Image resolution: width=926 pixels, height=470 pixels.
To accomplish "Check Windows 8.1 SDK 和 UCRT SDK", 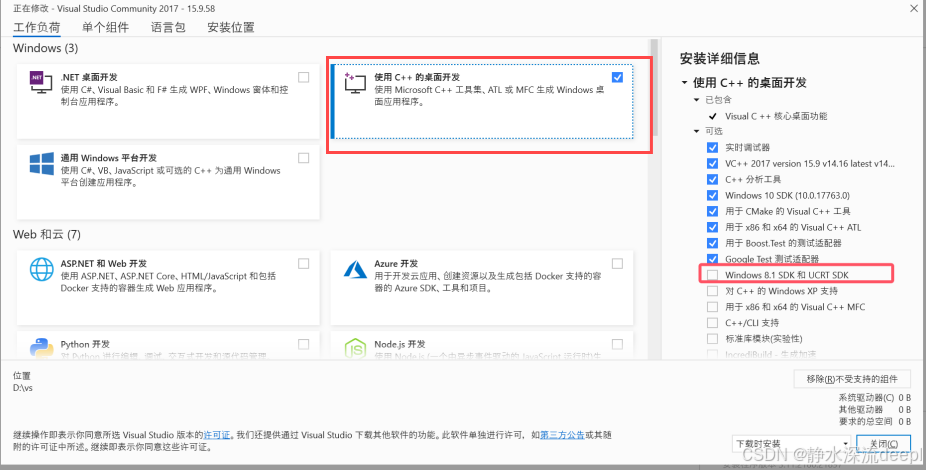I will pos(713,275).
